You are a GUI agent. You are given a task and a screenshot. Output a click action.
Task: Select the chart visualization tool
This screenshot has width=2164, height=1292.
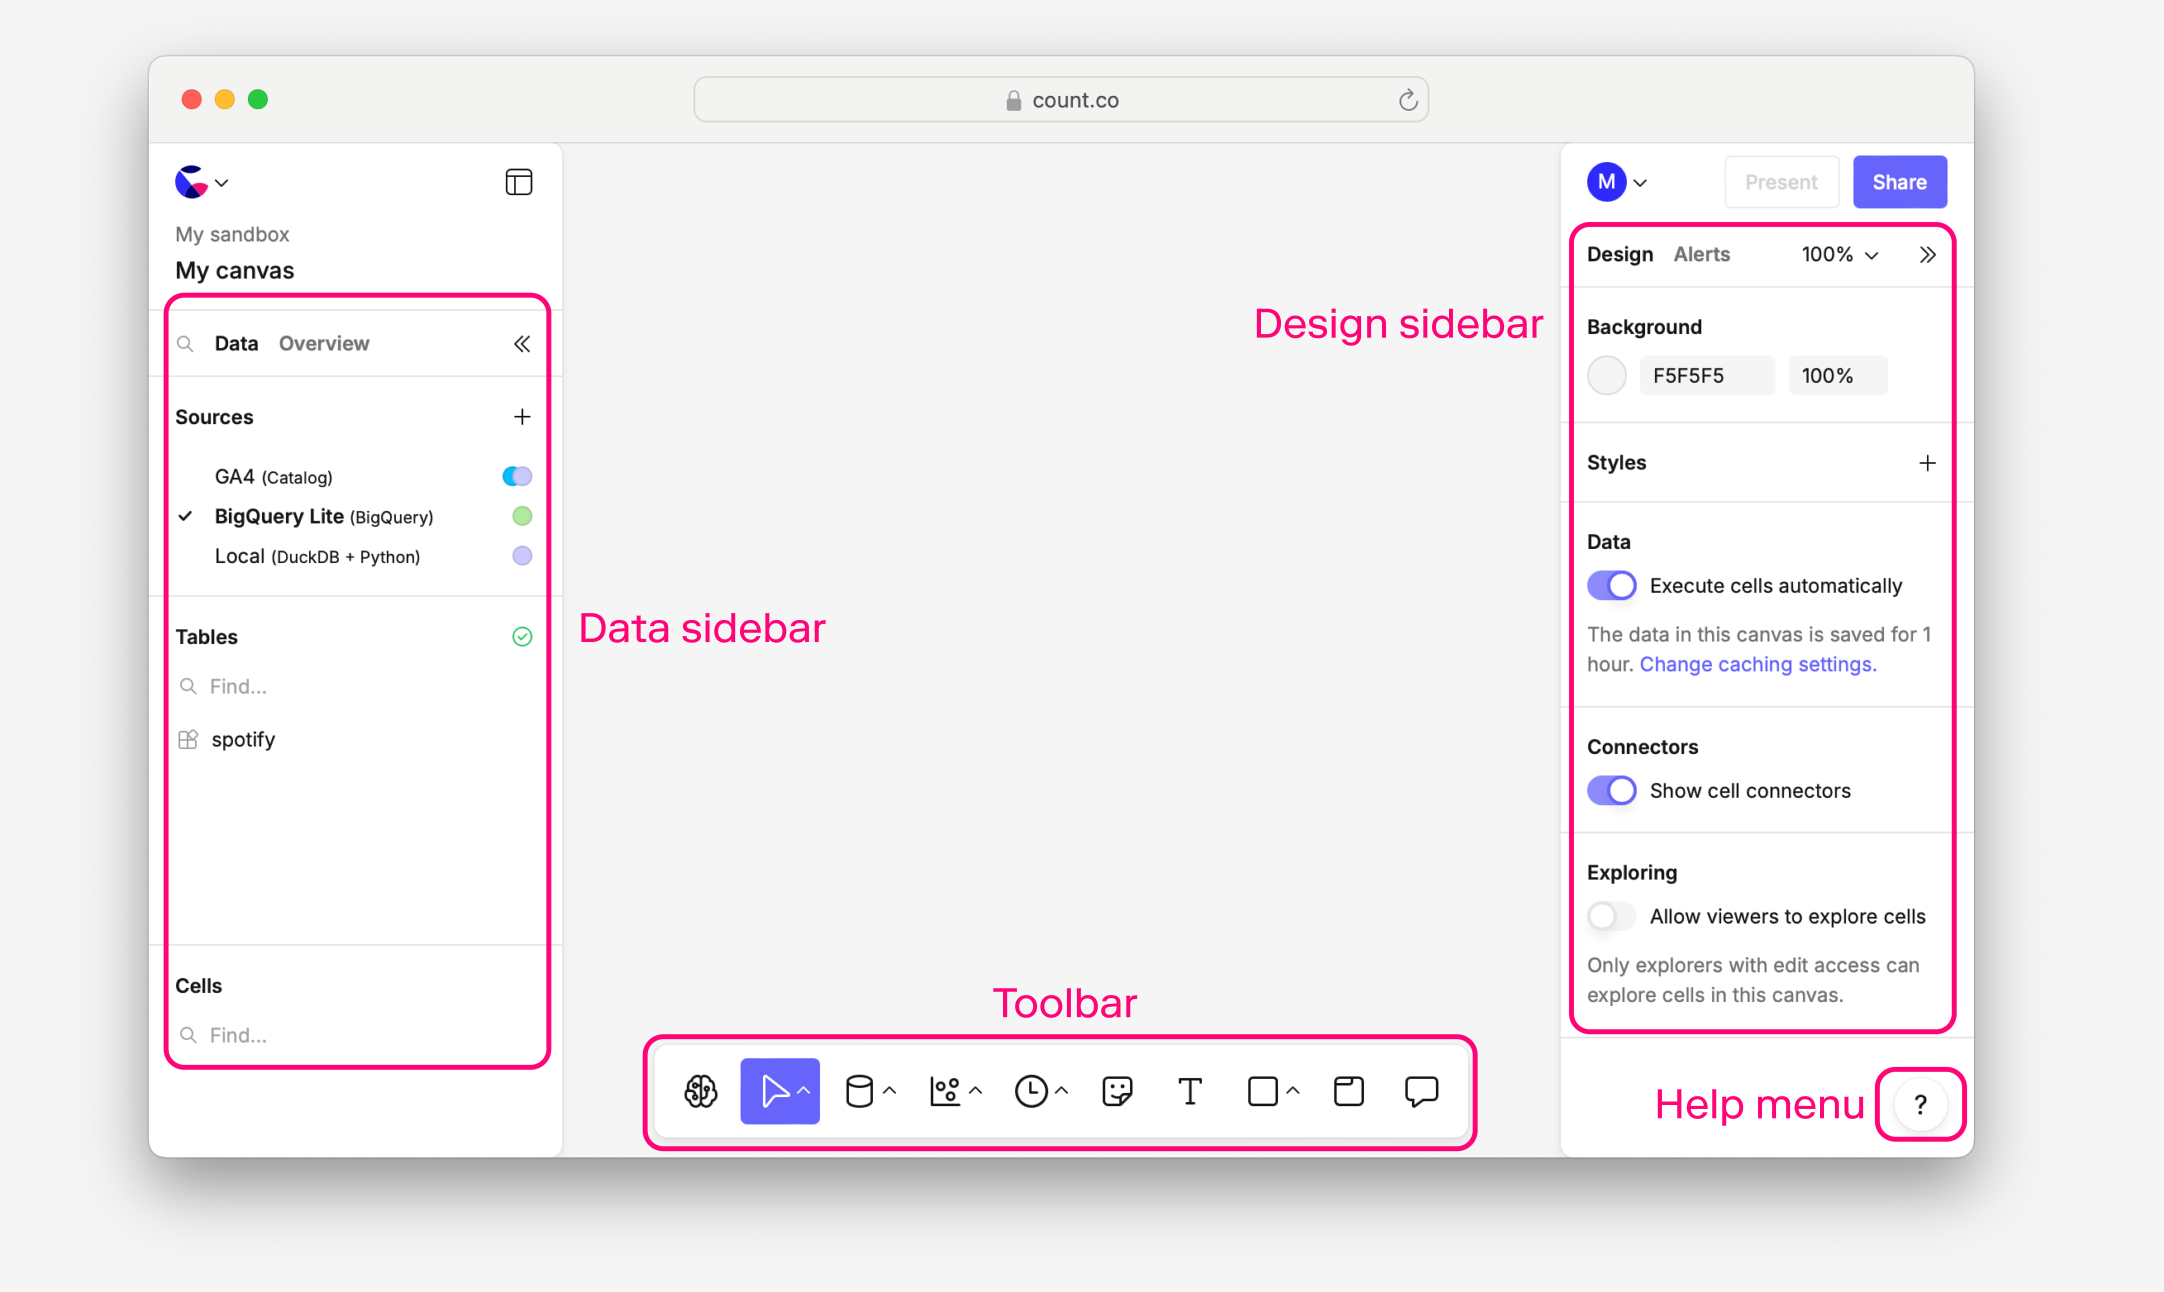945,1091
